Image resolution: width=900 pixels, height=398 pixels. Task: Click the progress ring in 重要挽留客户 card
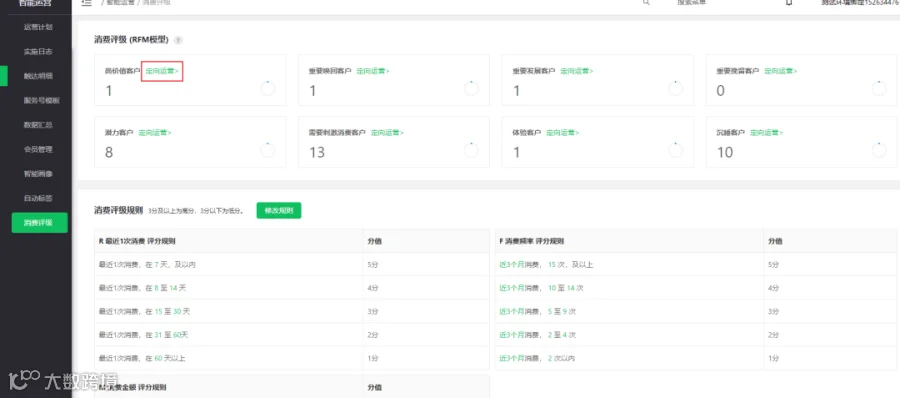(879, 88)
